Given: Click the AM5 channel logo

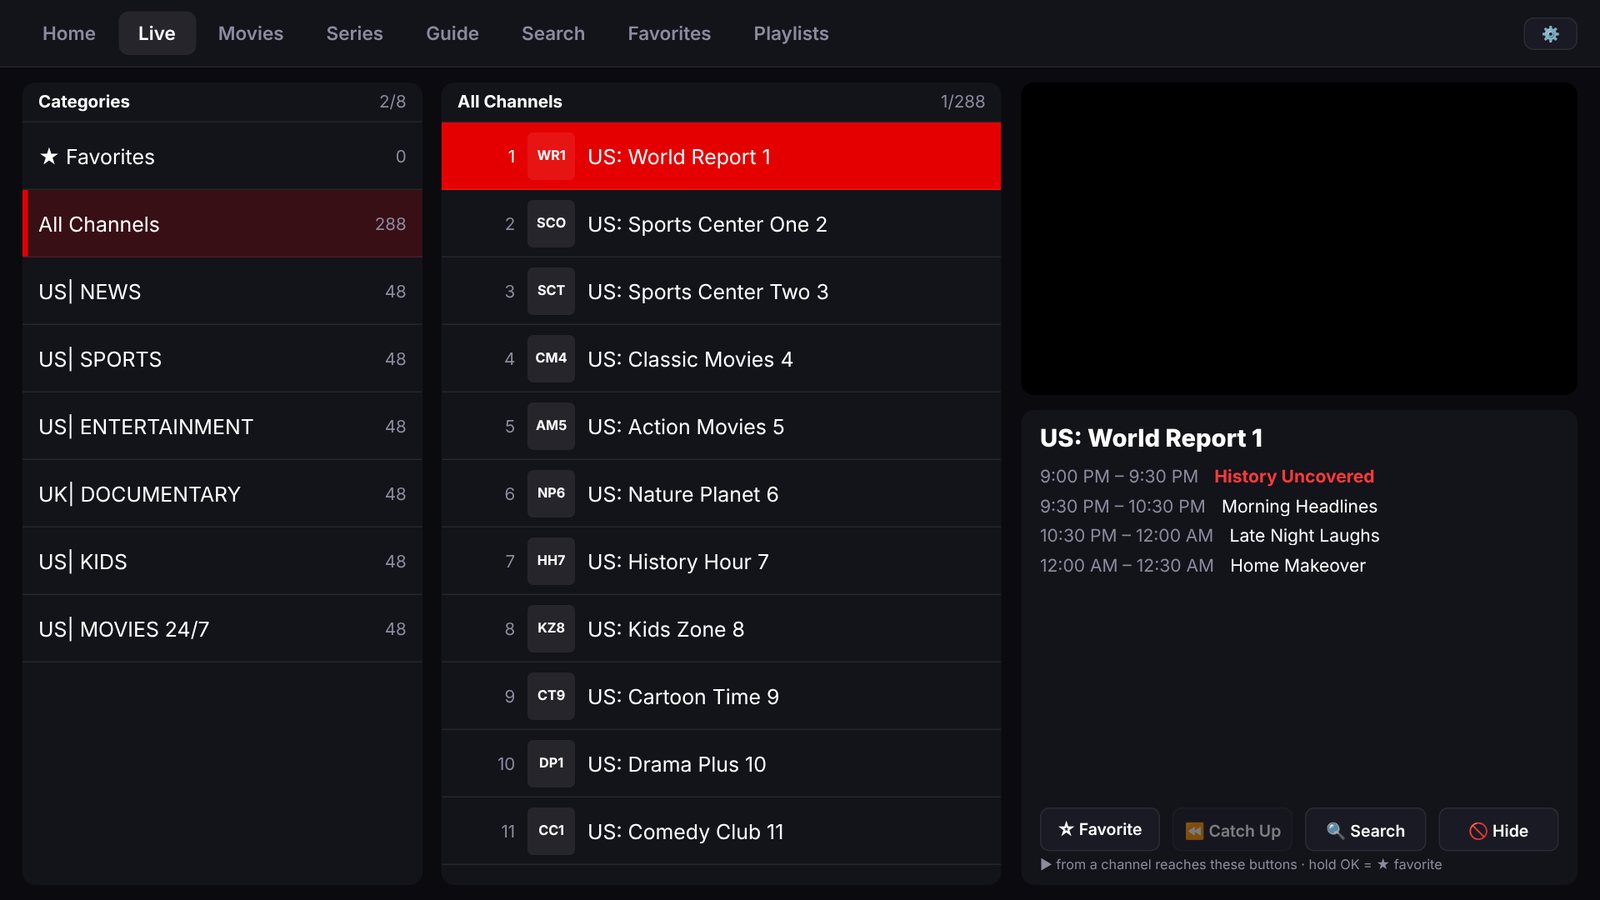Looking at the screenshot, I should pyautogui.click(x=551, y=426).
